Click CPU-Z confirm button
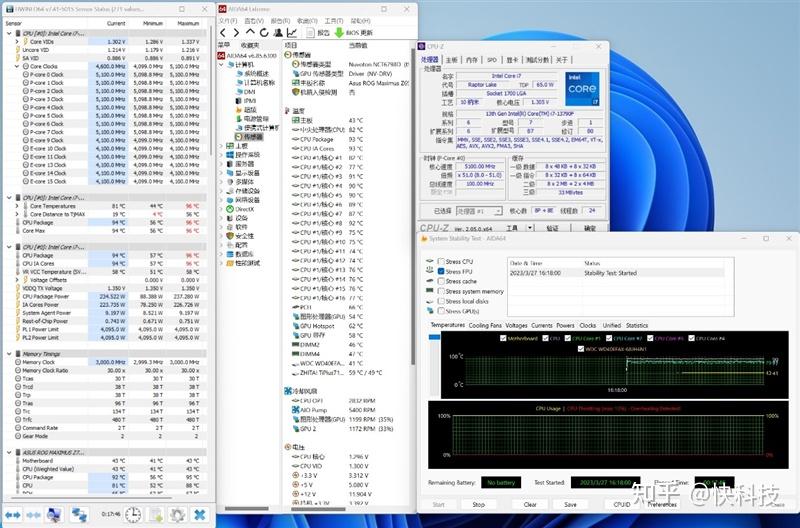Image resolution: width=800 pixels, height=528 pixels. pyautogui.click(x=590, y=228)
